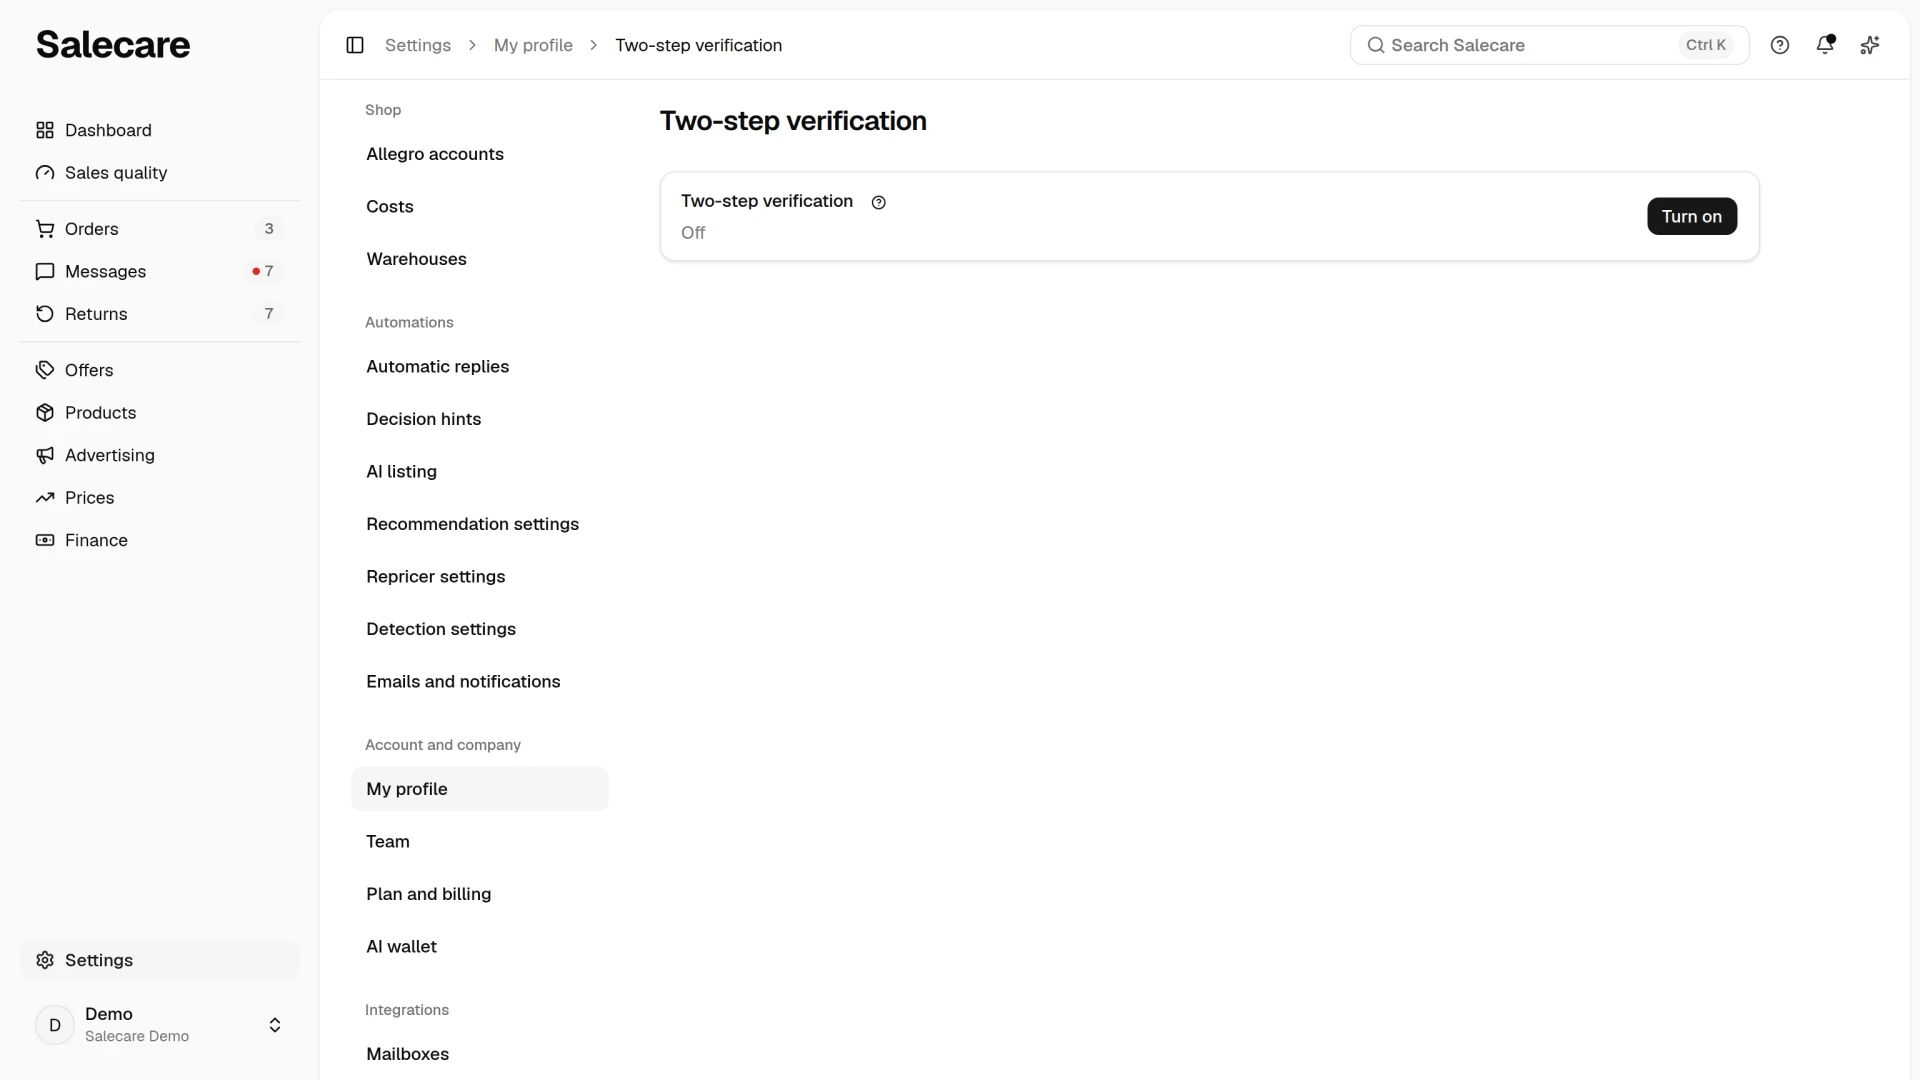Click the Dashboard grid icon
Viewport: 1920px width, 1080px height.
click(45, 130)
